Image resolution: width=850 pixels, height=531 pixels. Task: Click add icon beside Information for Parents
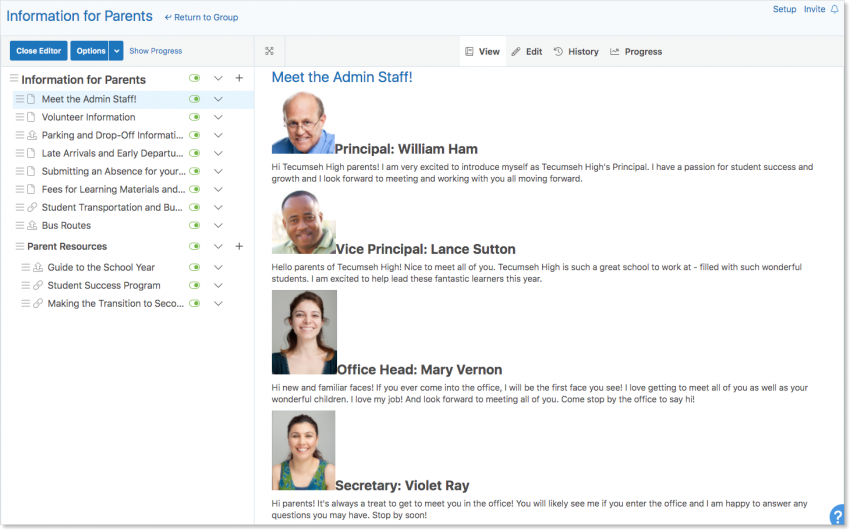[x=239, y=78]
